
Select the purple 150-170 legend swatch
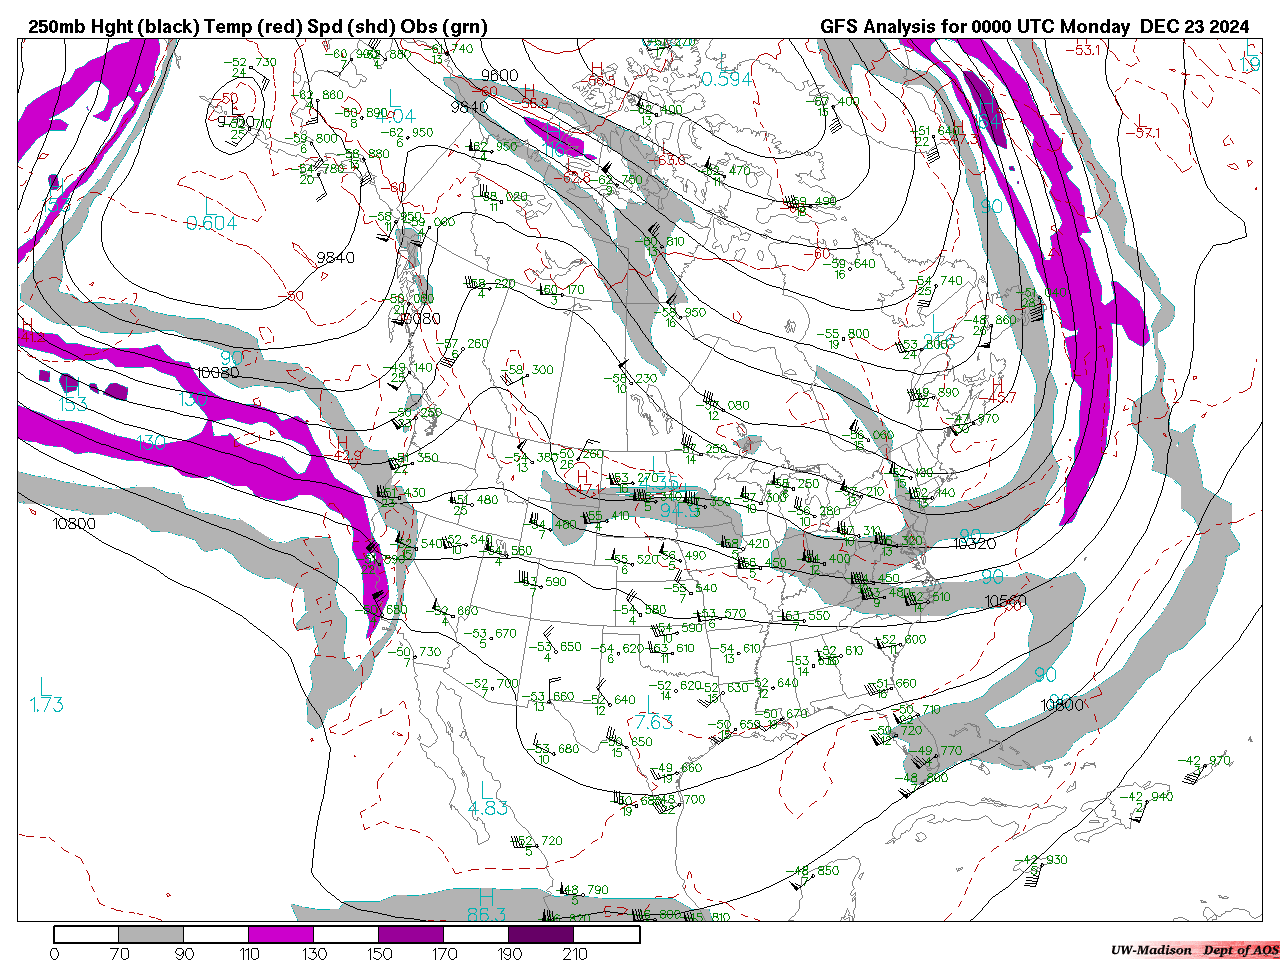tap(411, 935)
